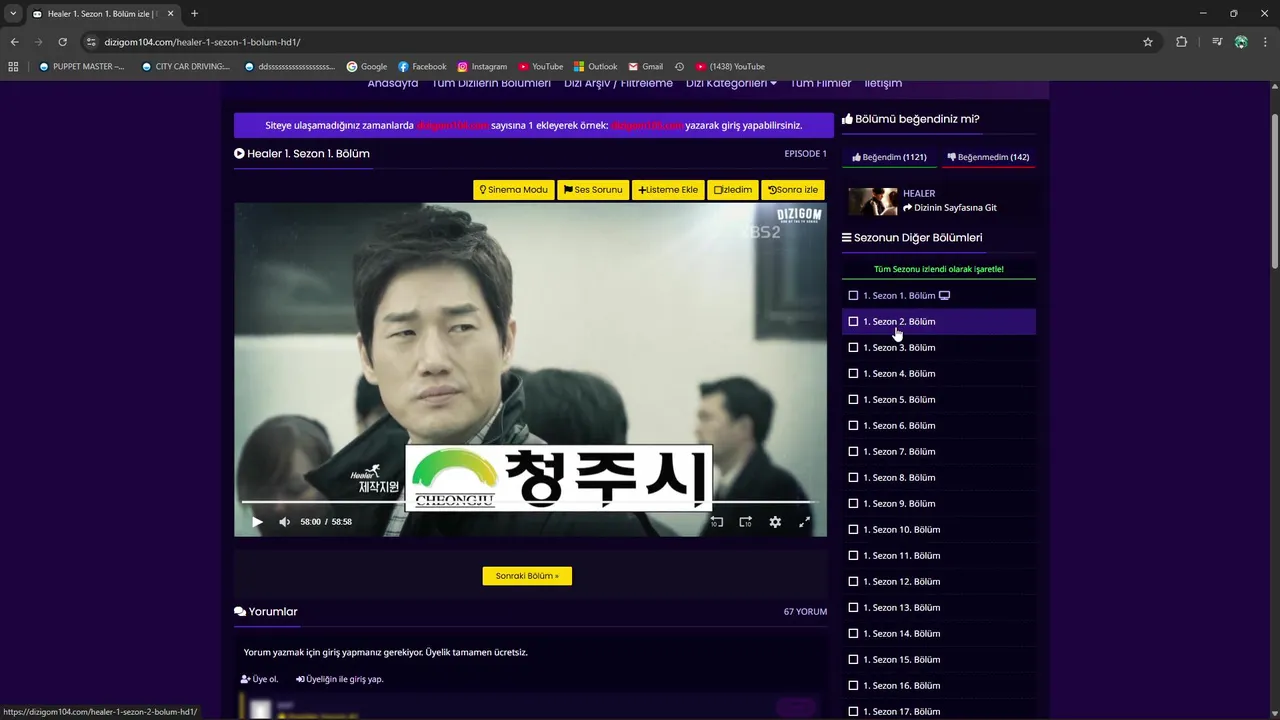Open the browser extensions icon
Viewport: 1280px width, 720px height.
coord(1182,42)
